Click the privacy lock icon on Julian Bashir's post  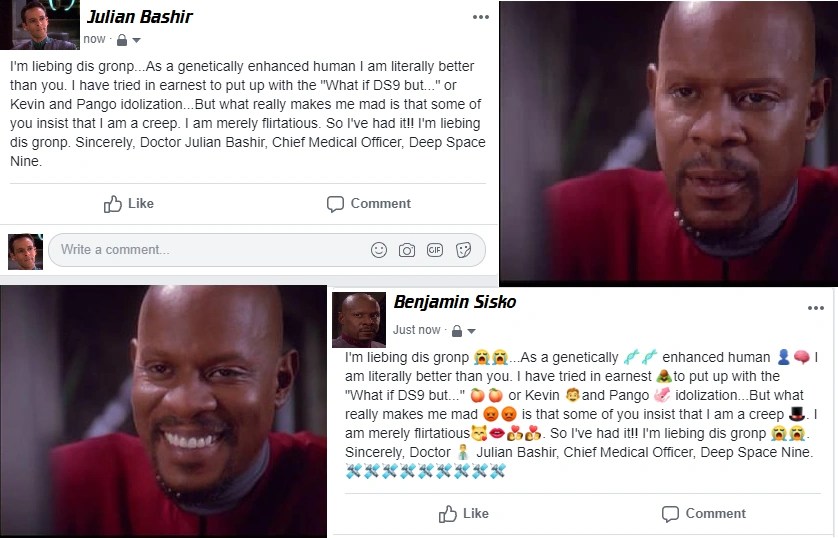point(122,40)
